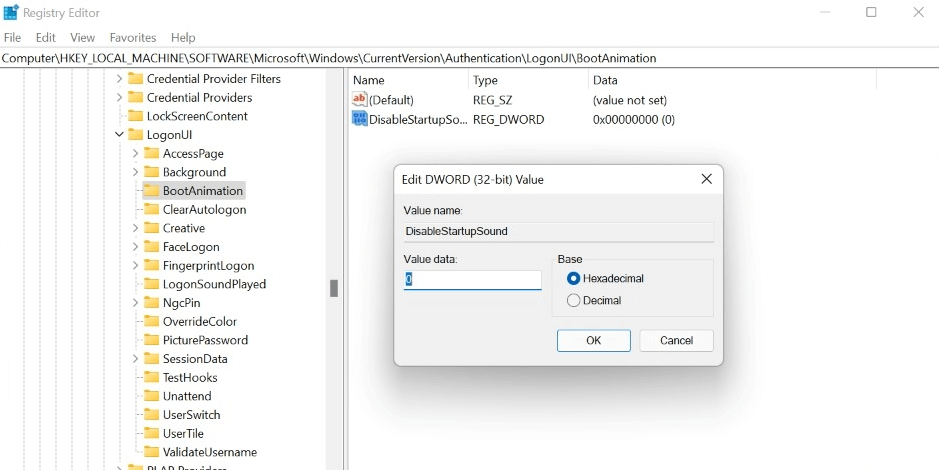Open the Help menu
The width and height of the screenshot is (939, 470).
coord(183,37)
